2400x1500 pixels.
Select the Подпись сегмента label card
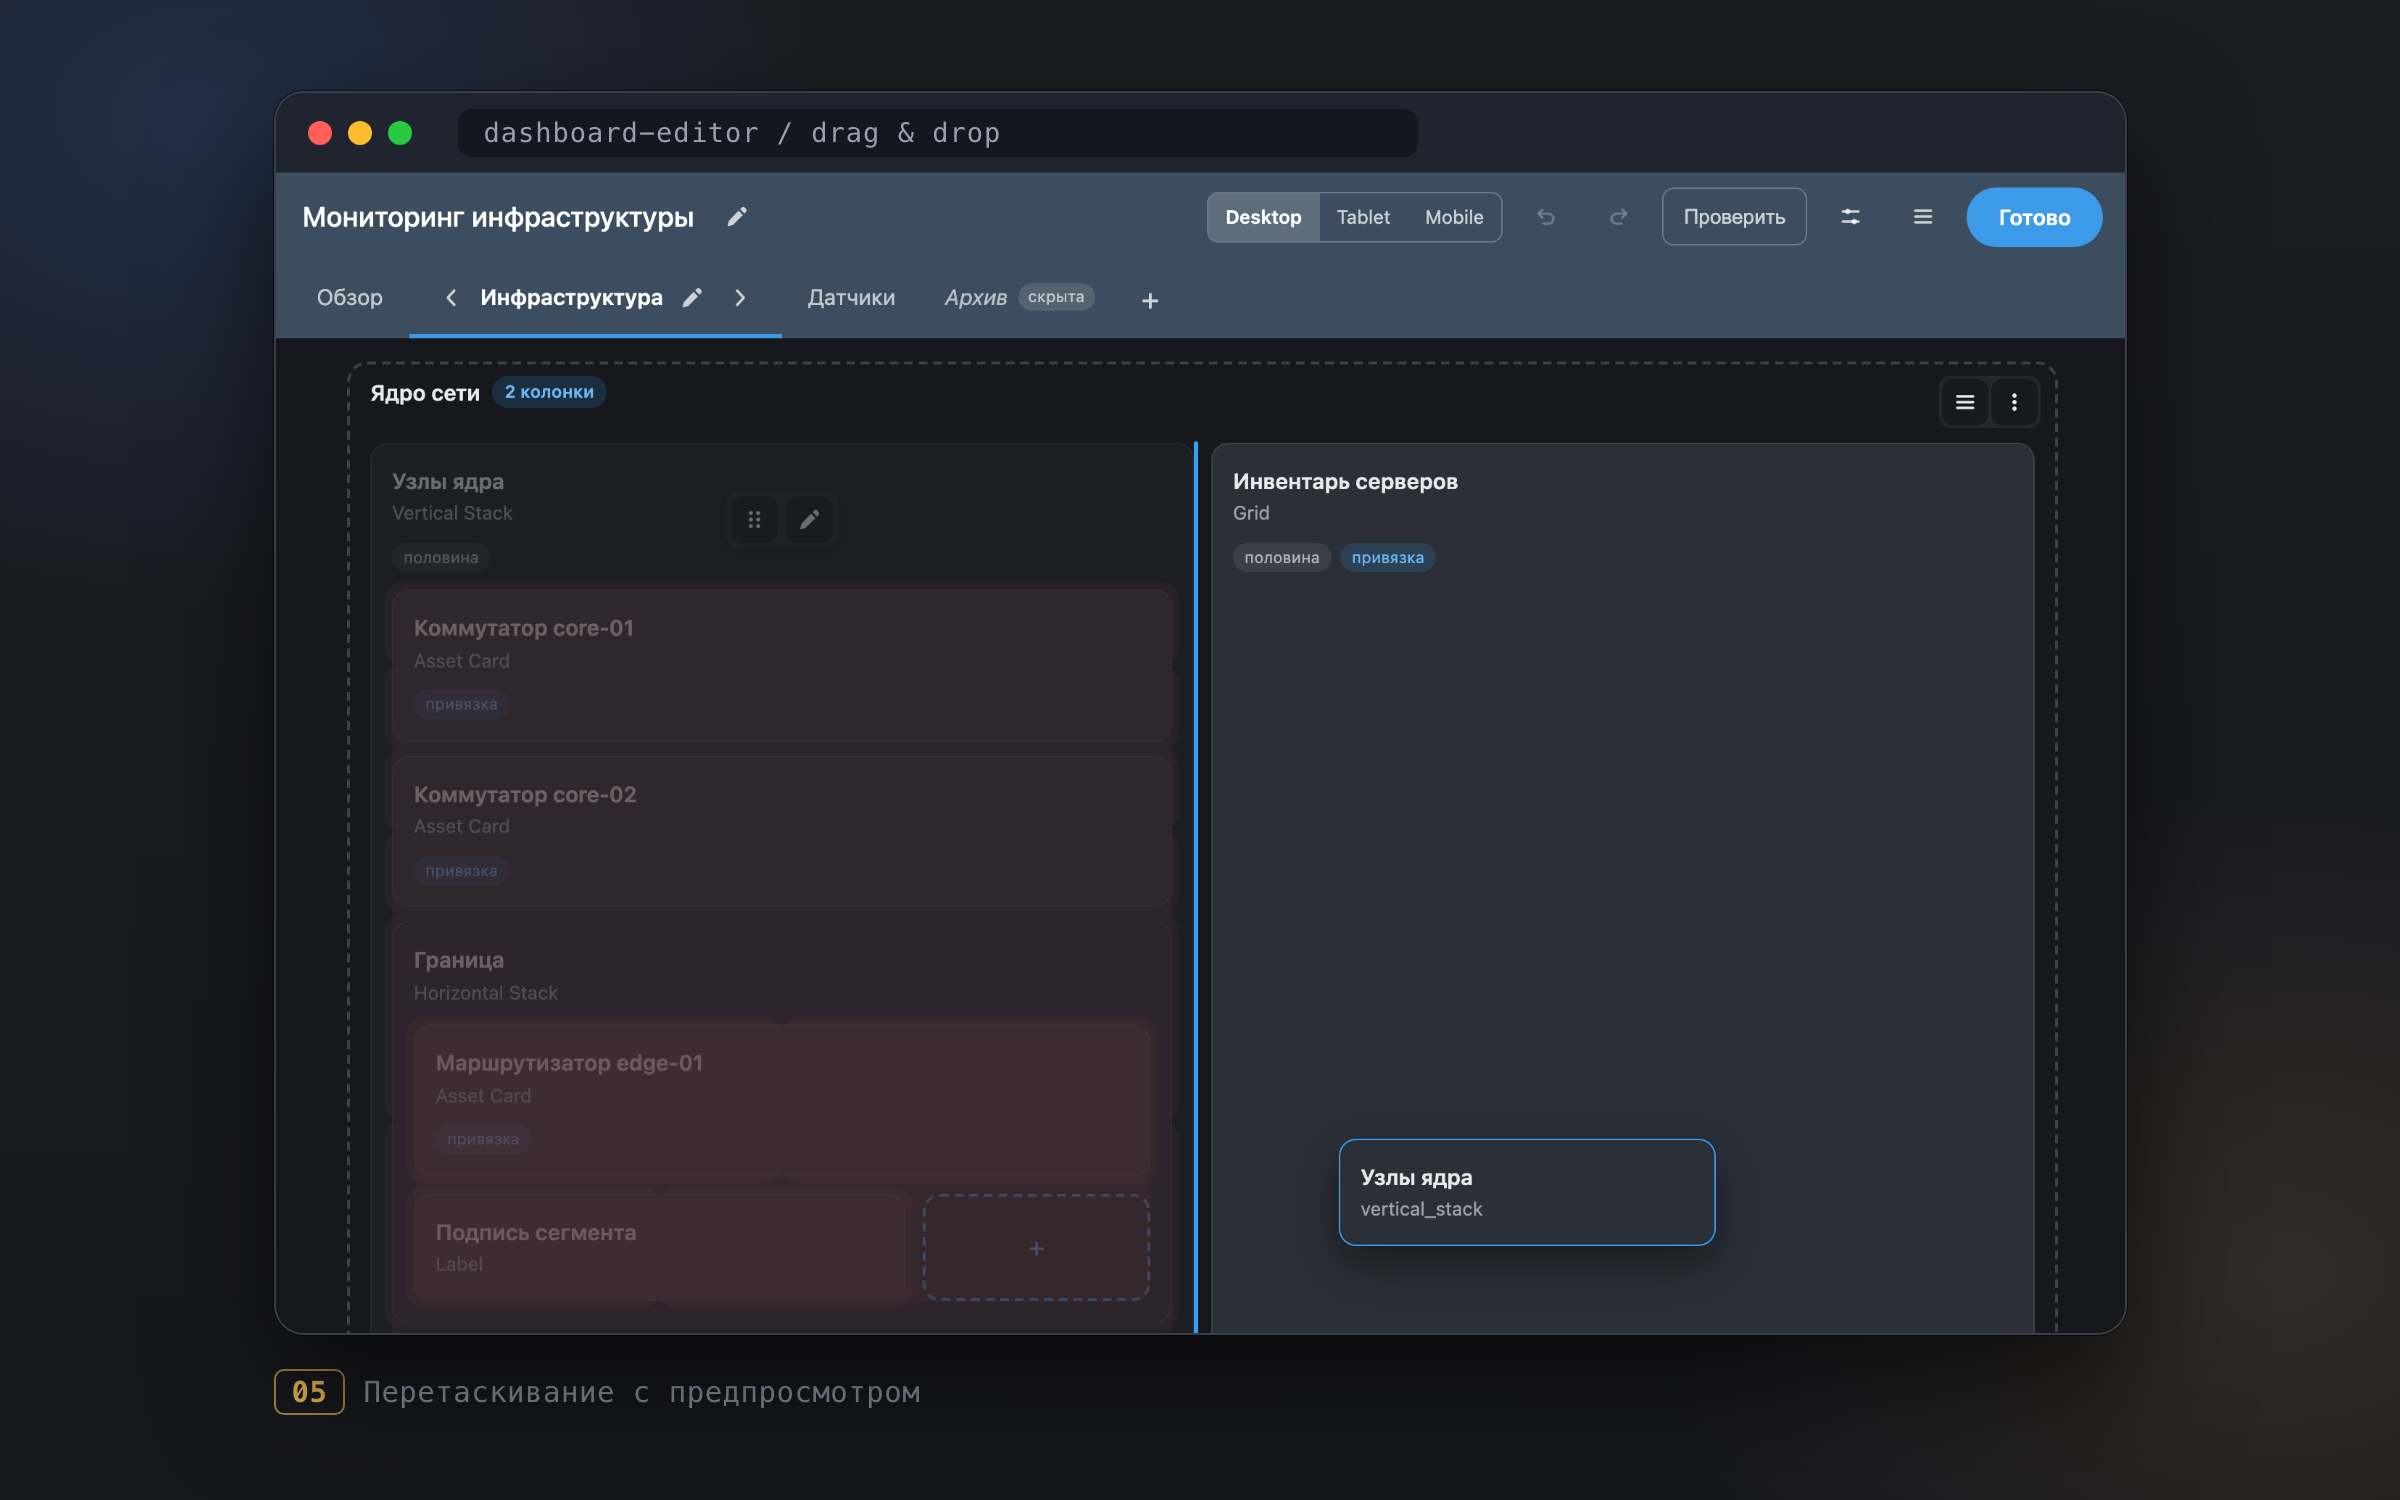[x=662, y=1248]
